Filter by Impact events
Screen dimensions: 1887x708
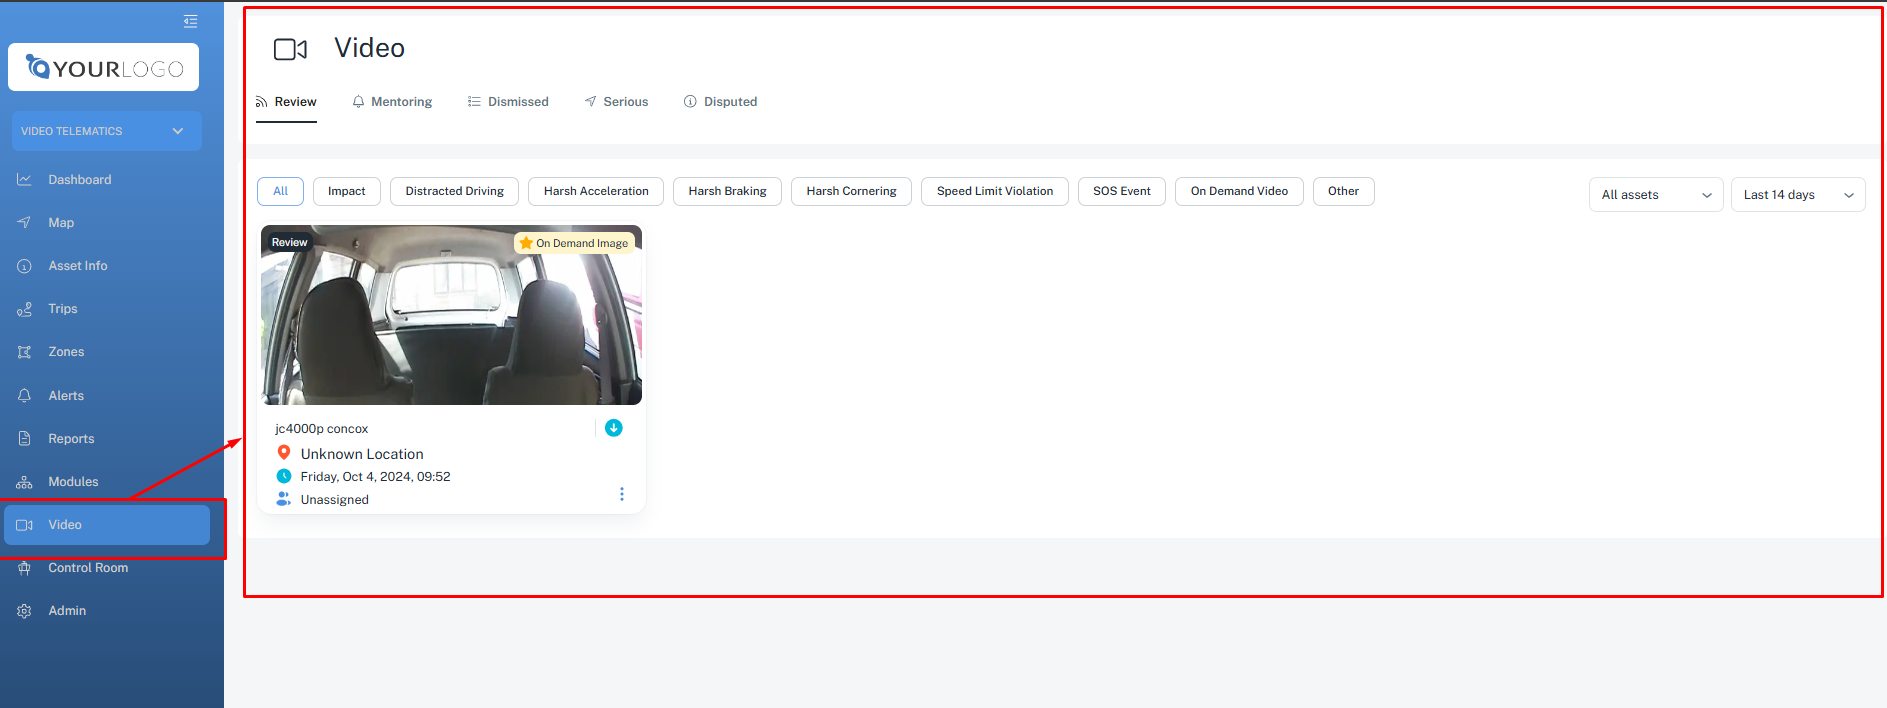(x=347, y=191)
